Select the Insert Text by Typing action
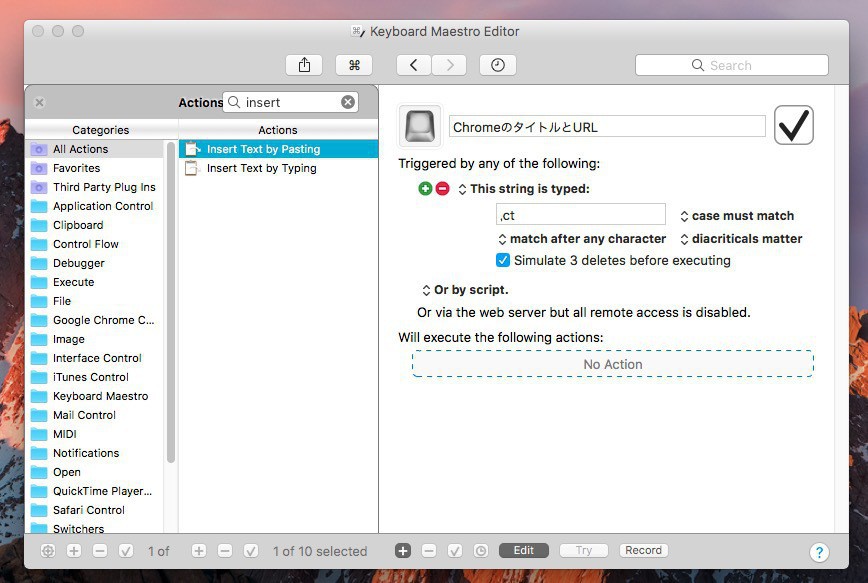The image size is (868, 583). coord(278,168)
